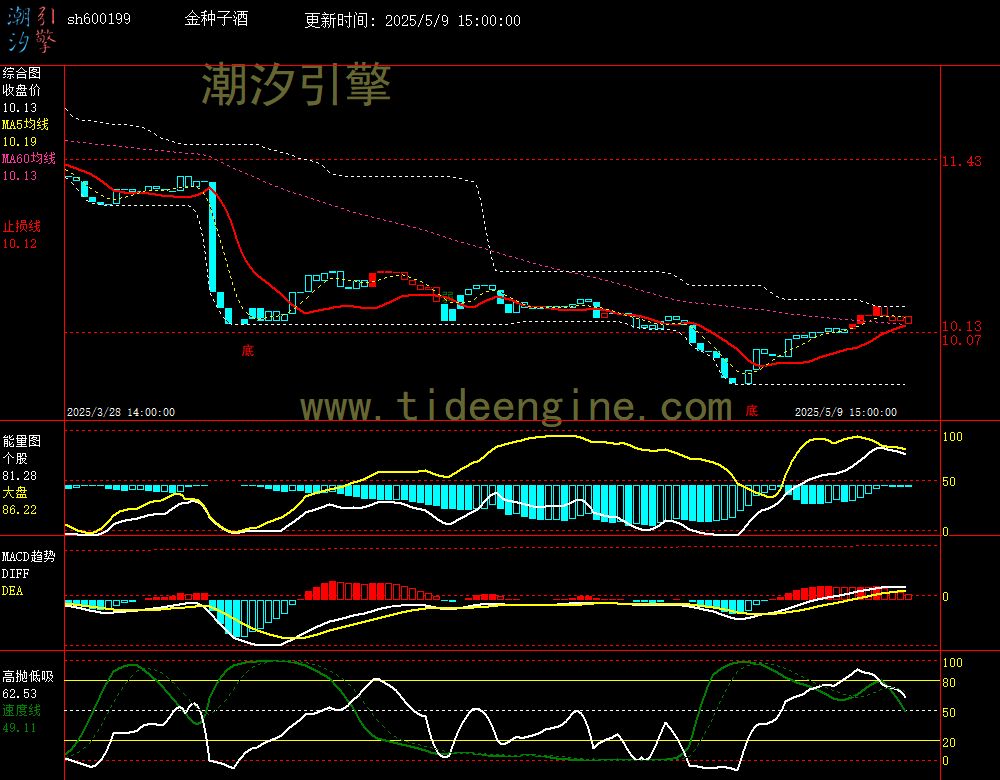The height and width of the screenshot is (780, 1000).
Task: Click the yellow DEA legend label
Action: pyautogui.click(x=12, y=591)
